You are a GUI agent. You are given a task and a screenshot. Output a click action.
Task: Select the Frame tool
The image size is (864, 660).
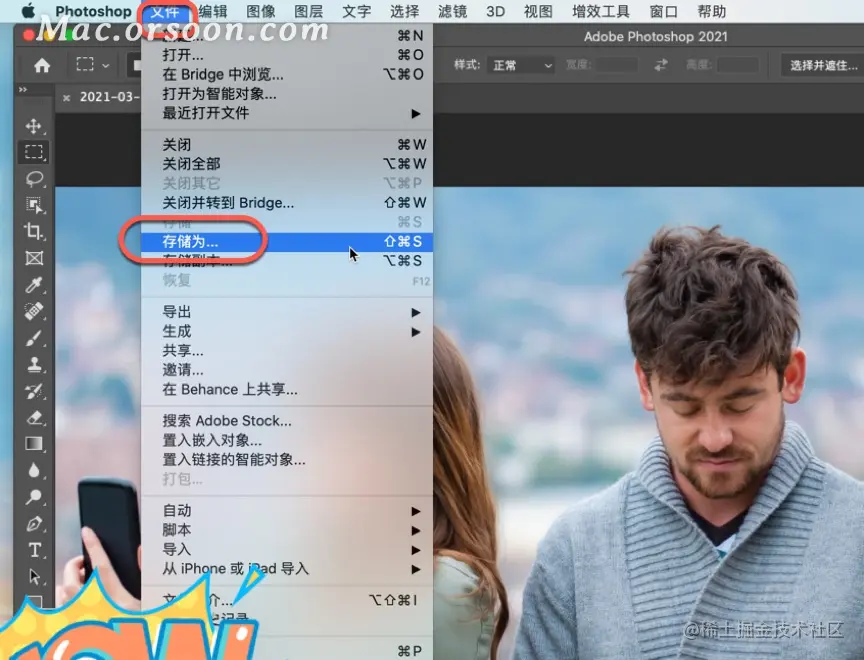pyautogui.click(x=34, y=258)
